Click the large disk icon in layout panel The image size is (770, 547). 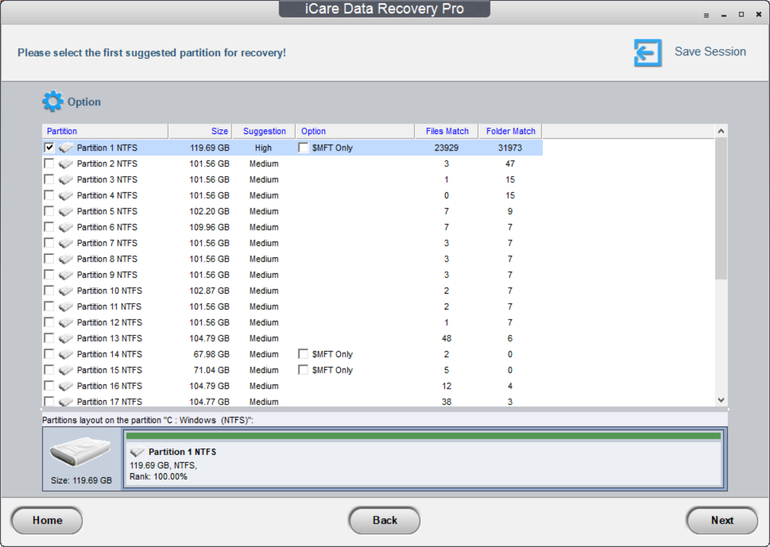81,451
